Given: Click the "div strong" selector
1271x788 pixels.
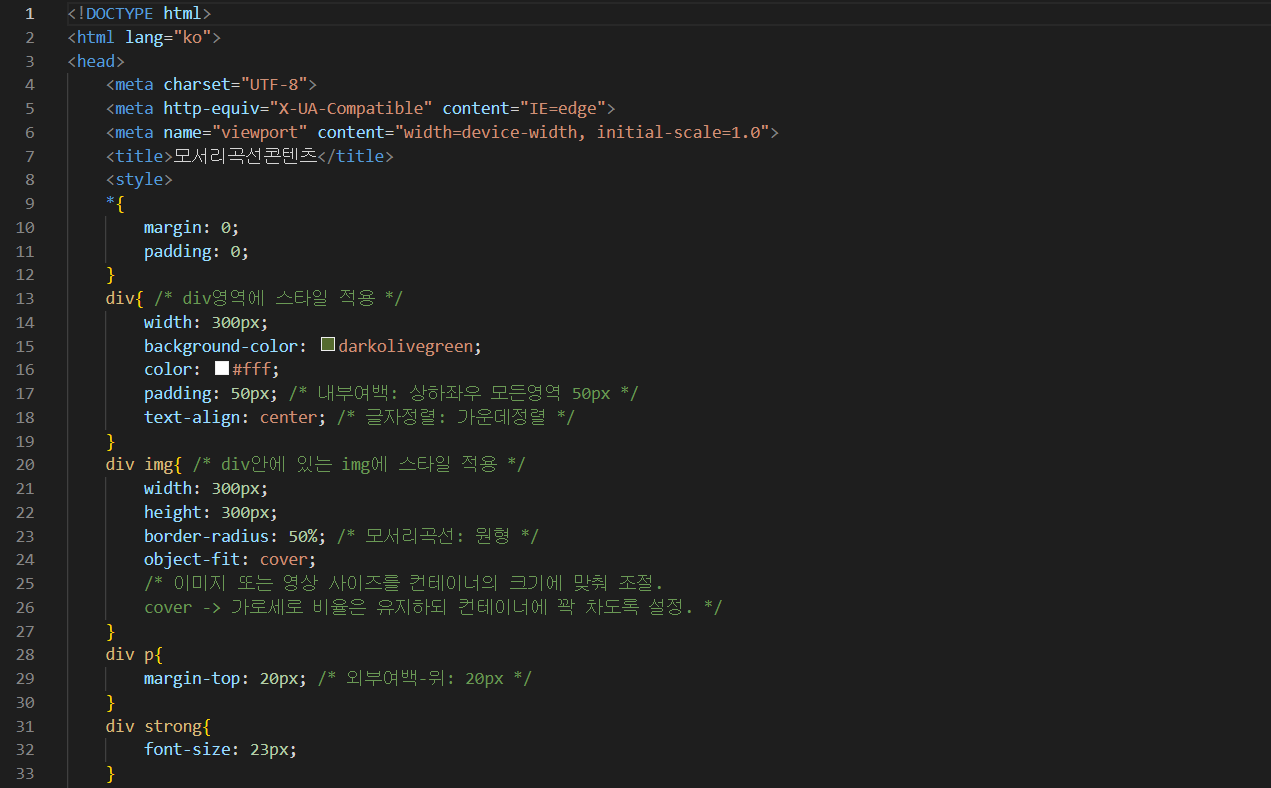Looking at the screenshot, I should tap(153, 726).
